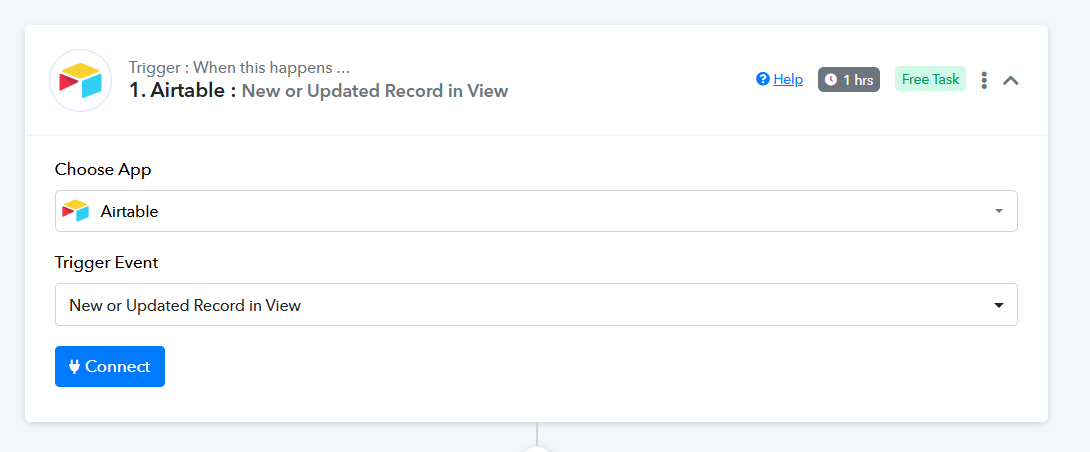The image size is (1090, 452).
Task: Click the plug icon on the Connect button
Action: click(x=74, y=366)
